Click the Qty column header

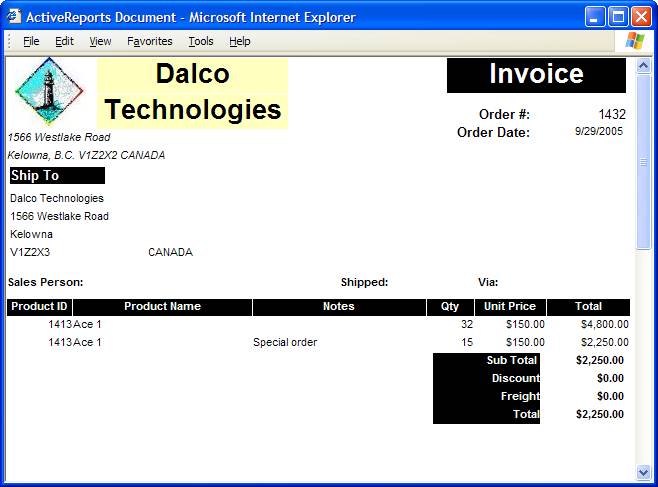[450, 307]
